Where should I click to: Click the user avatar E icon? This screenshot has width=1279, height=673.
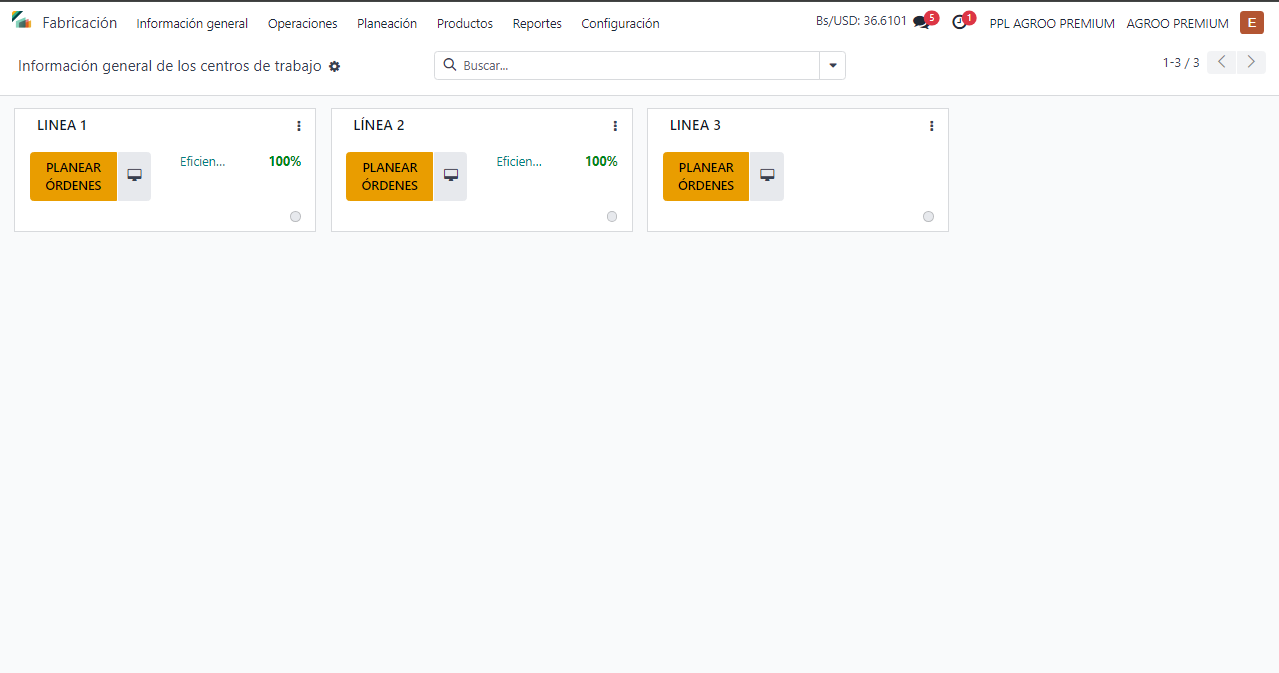(1251, 23)
